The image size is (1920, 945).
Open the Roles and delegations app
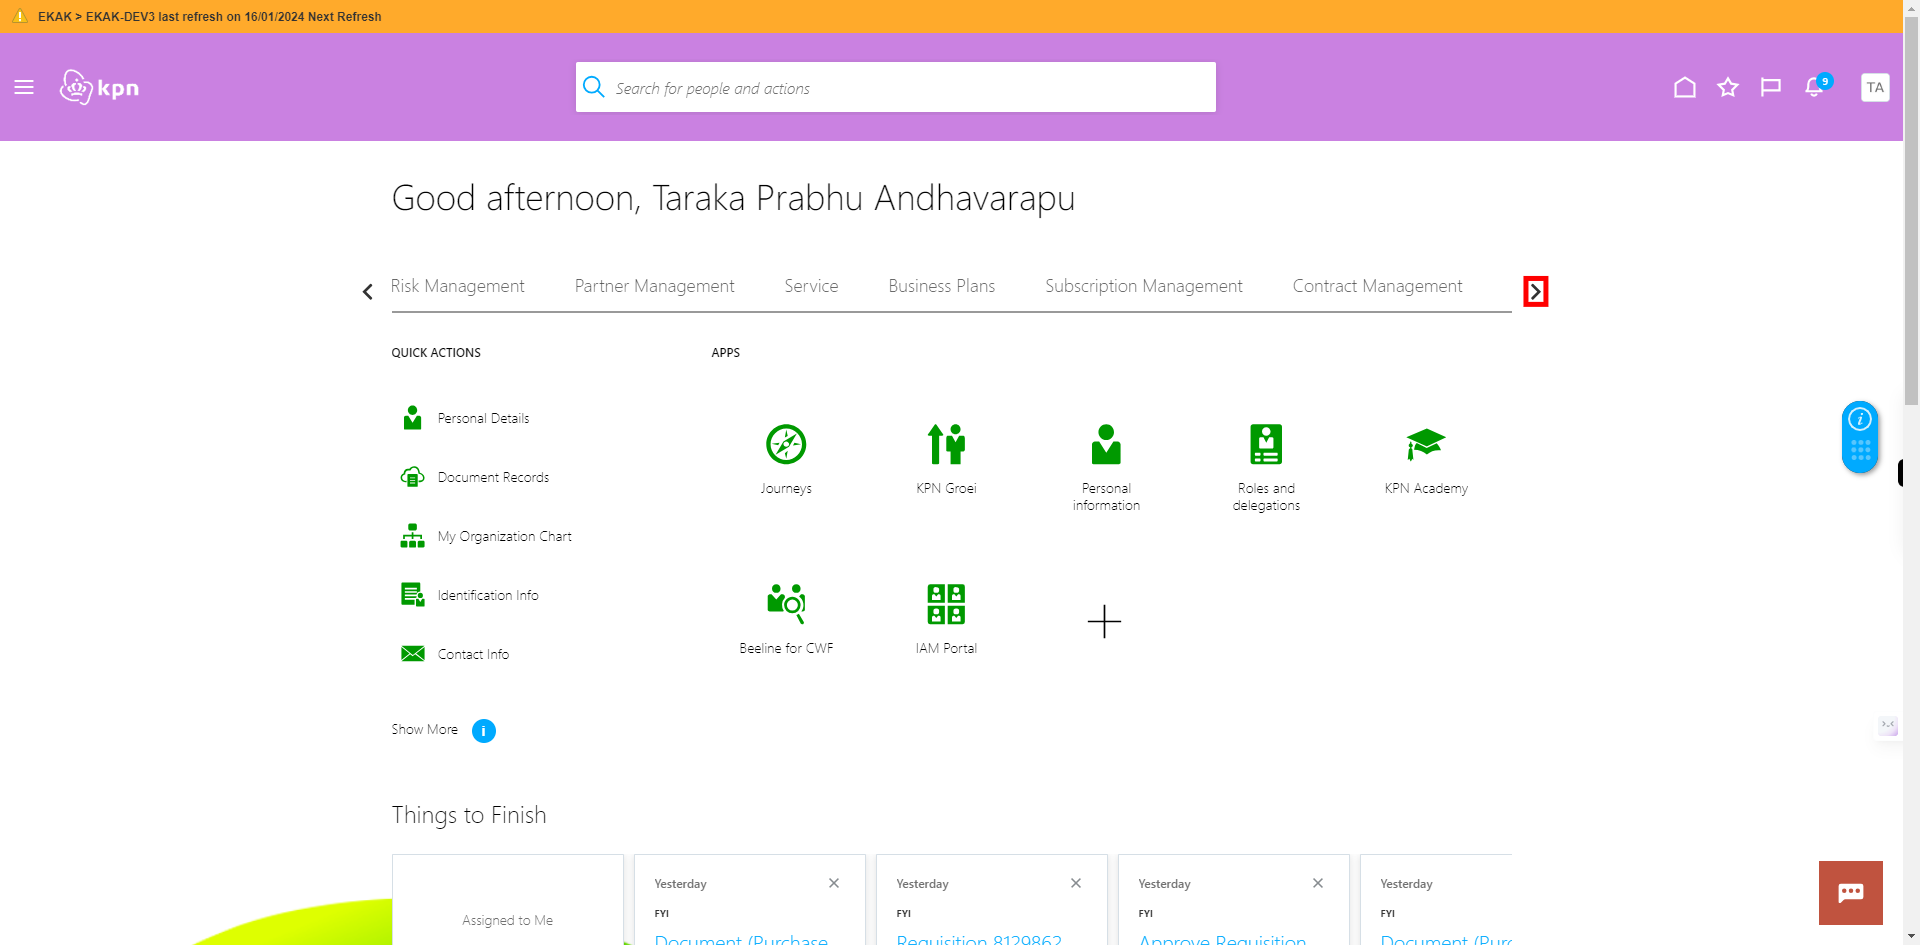tap(1266, 467)
